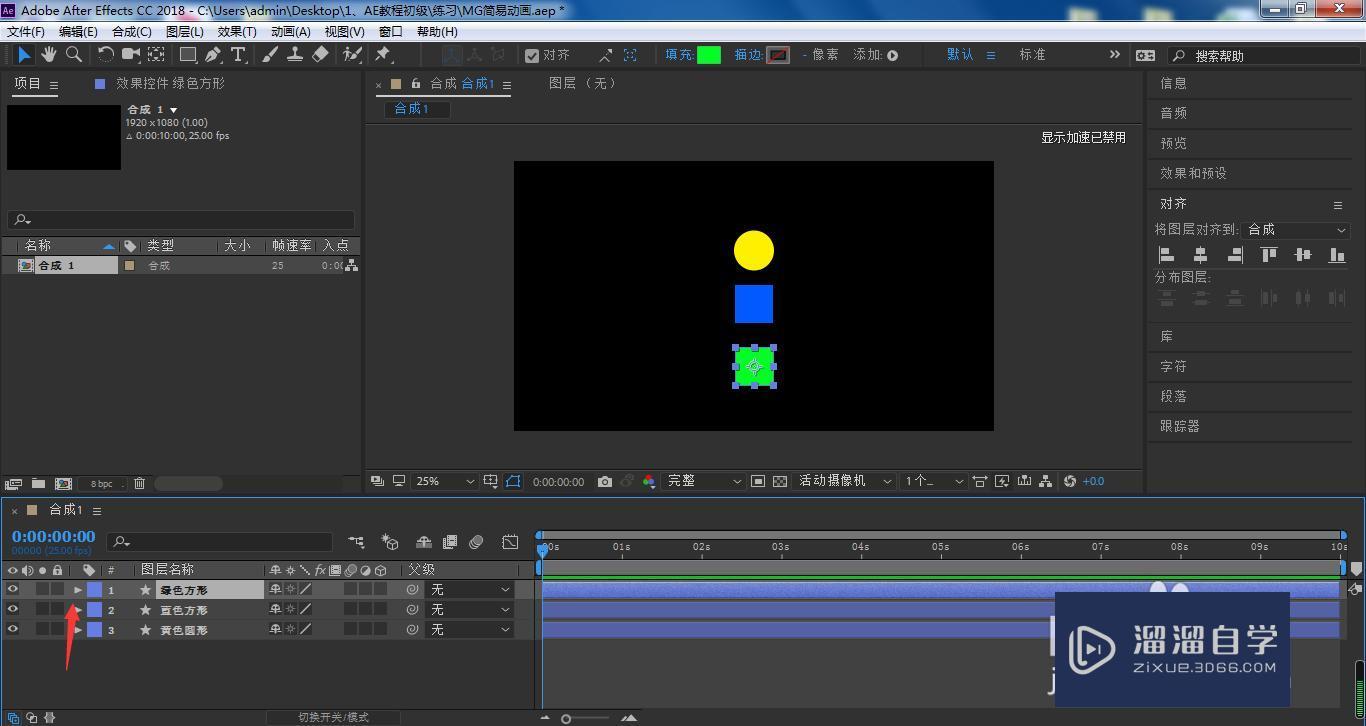Click the 切换开关/模式 button

tap(333, 717)
